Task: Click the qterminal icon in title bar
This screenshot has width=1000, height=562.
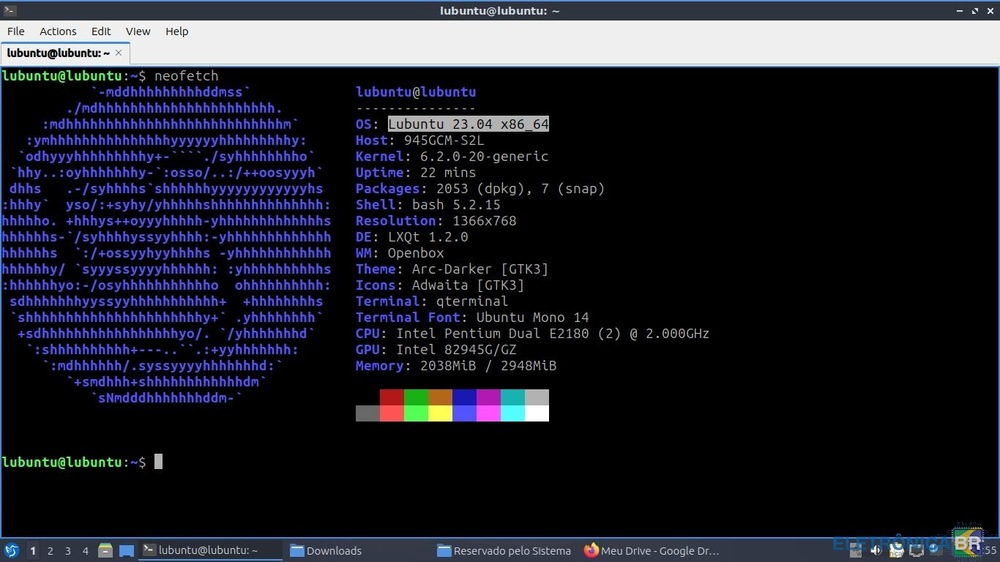Action: [9, 10]
